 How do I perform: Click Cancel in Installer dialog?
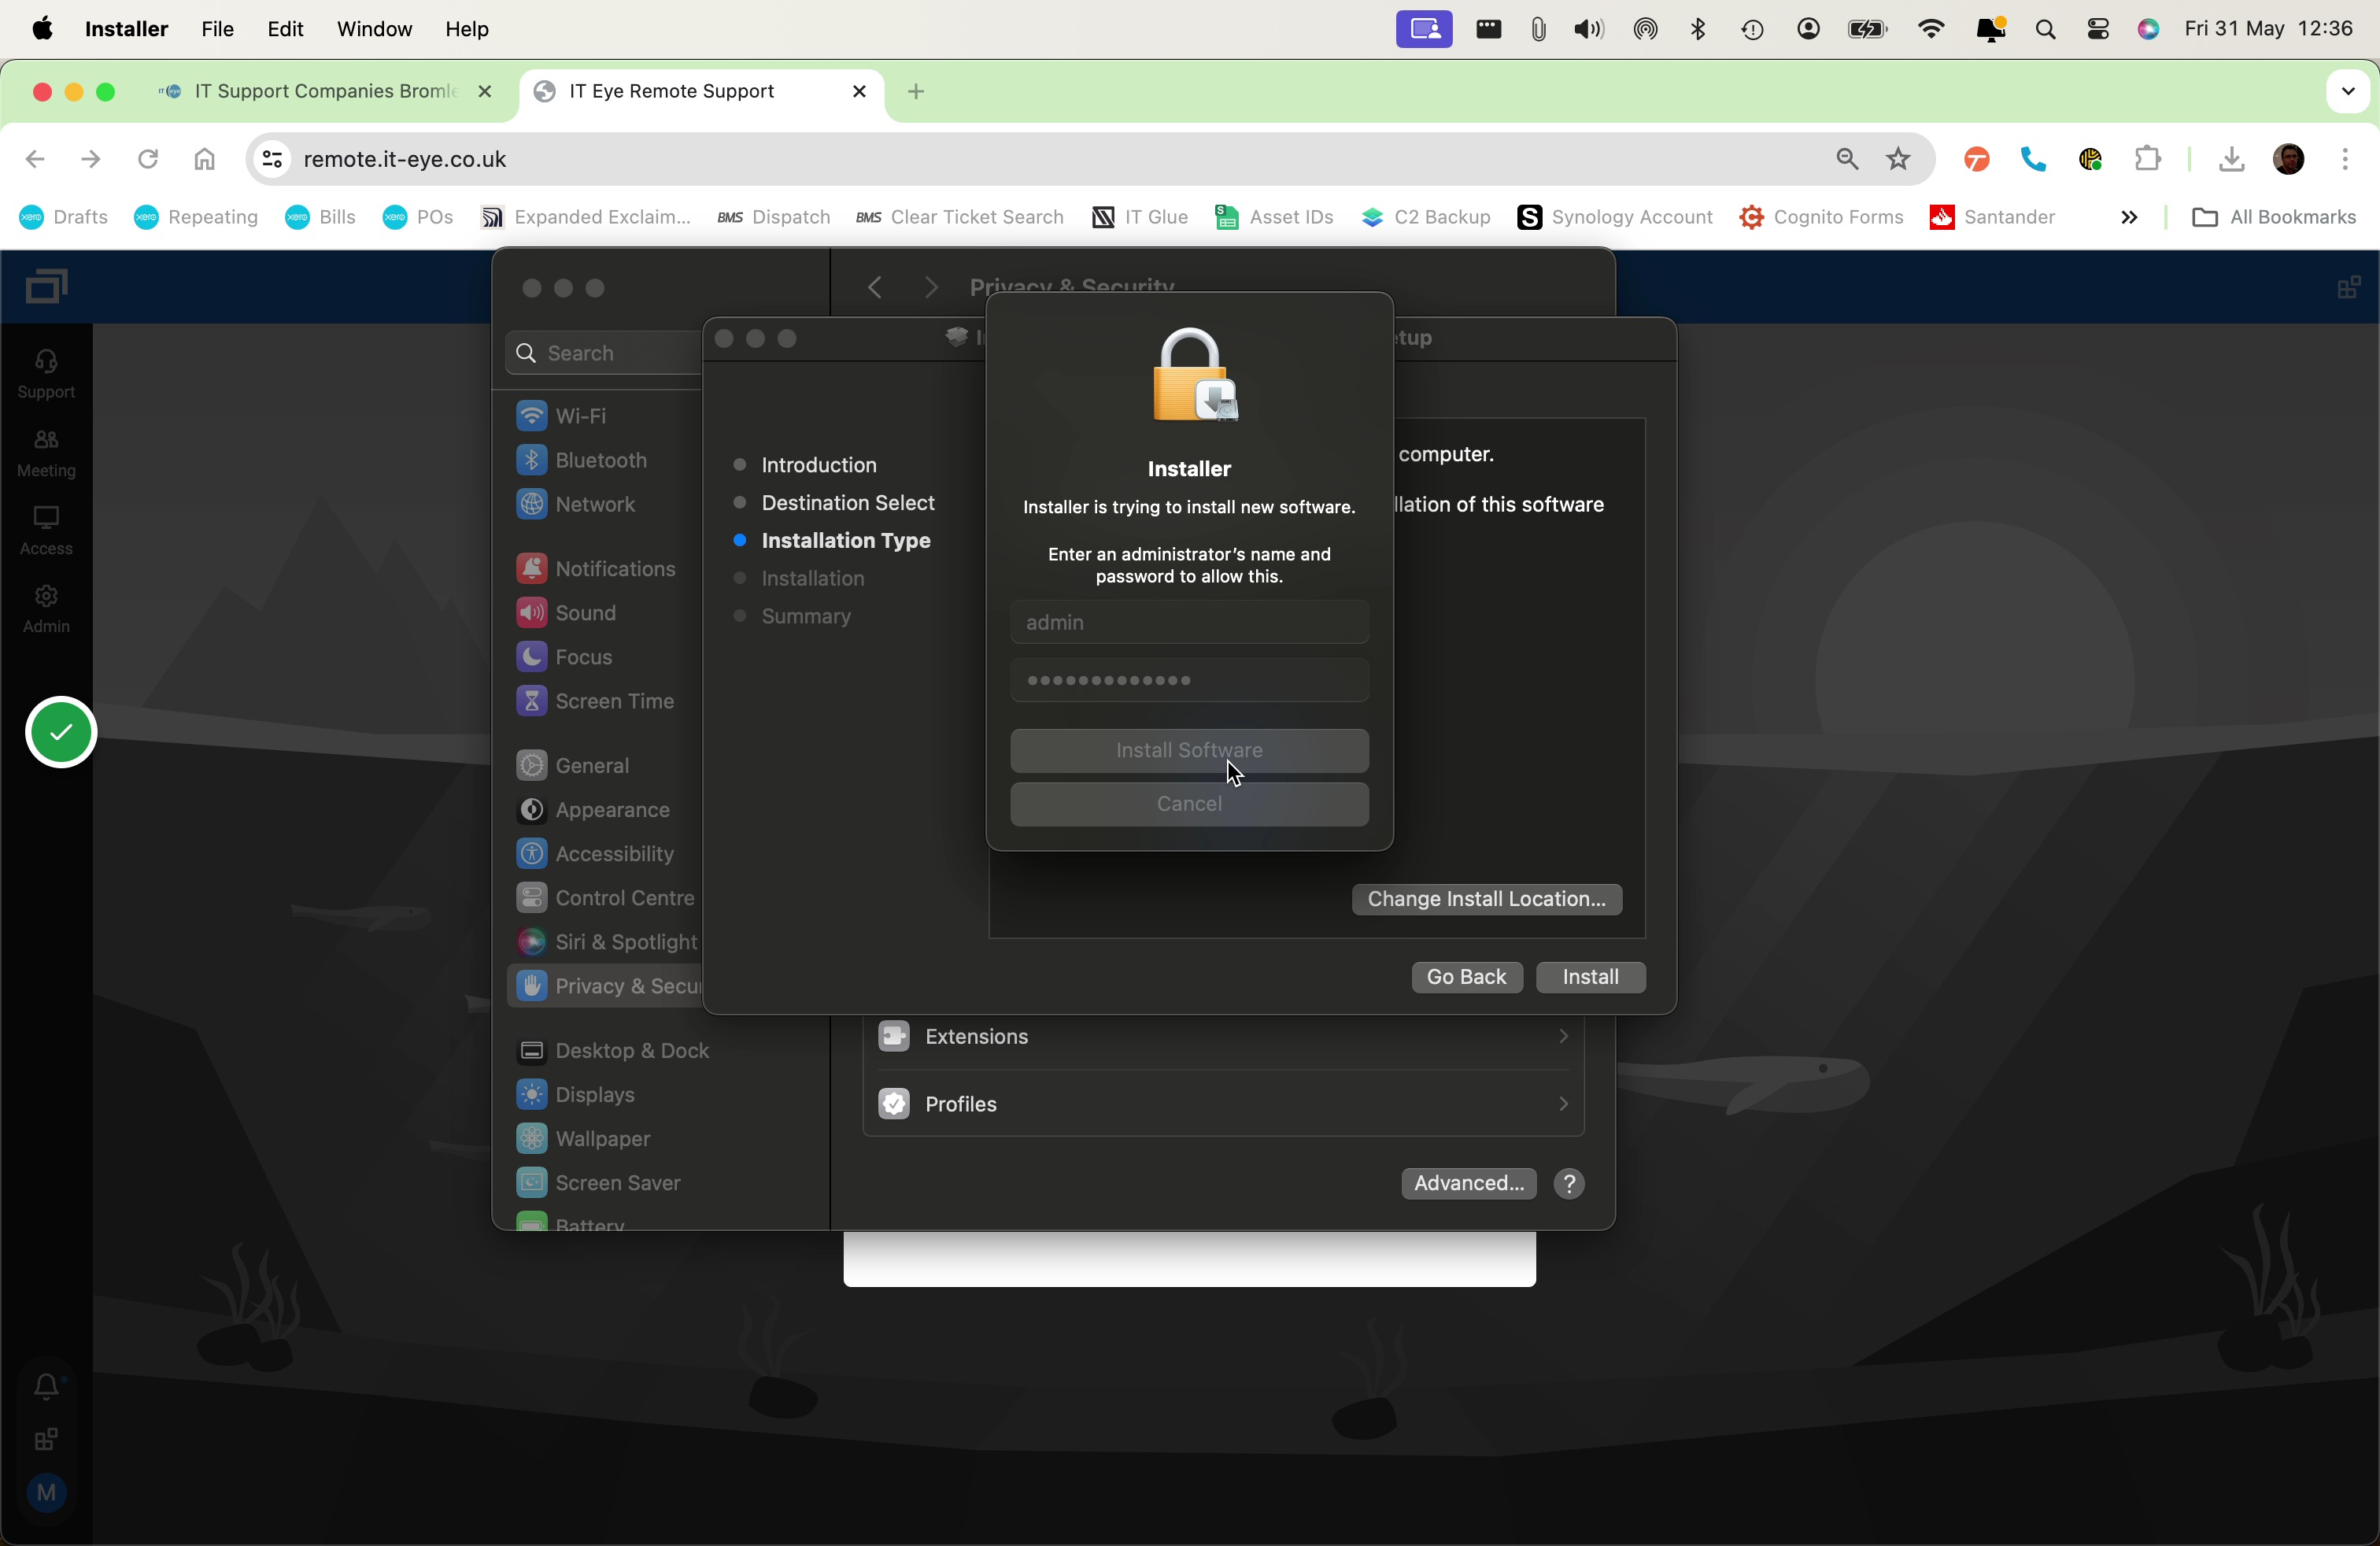click(x=1189, y=804)
